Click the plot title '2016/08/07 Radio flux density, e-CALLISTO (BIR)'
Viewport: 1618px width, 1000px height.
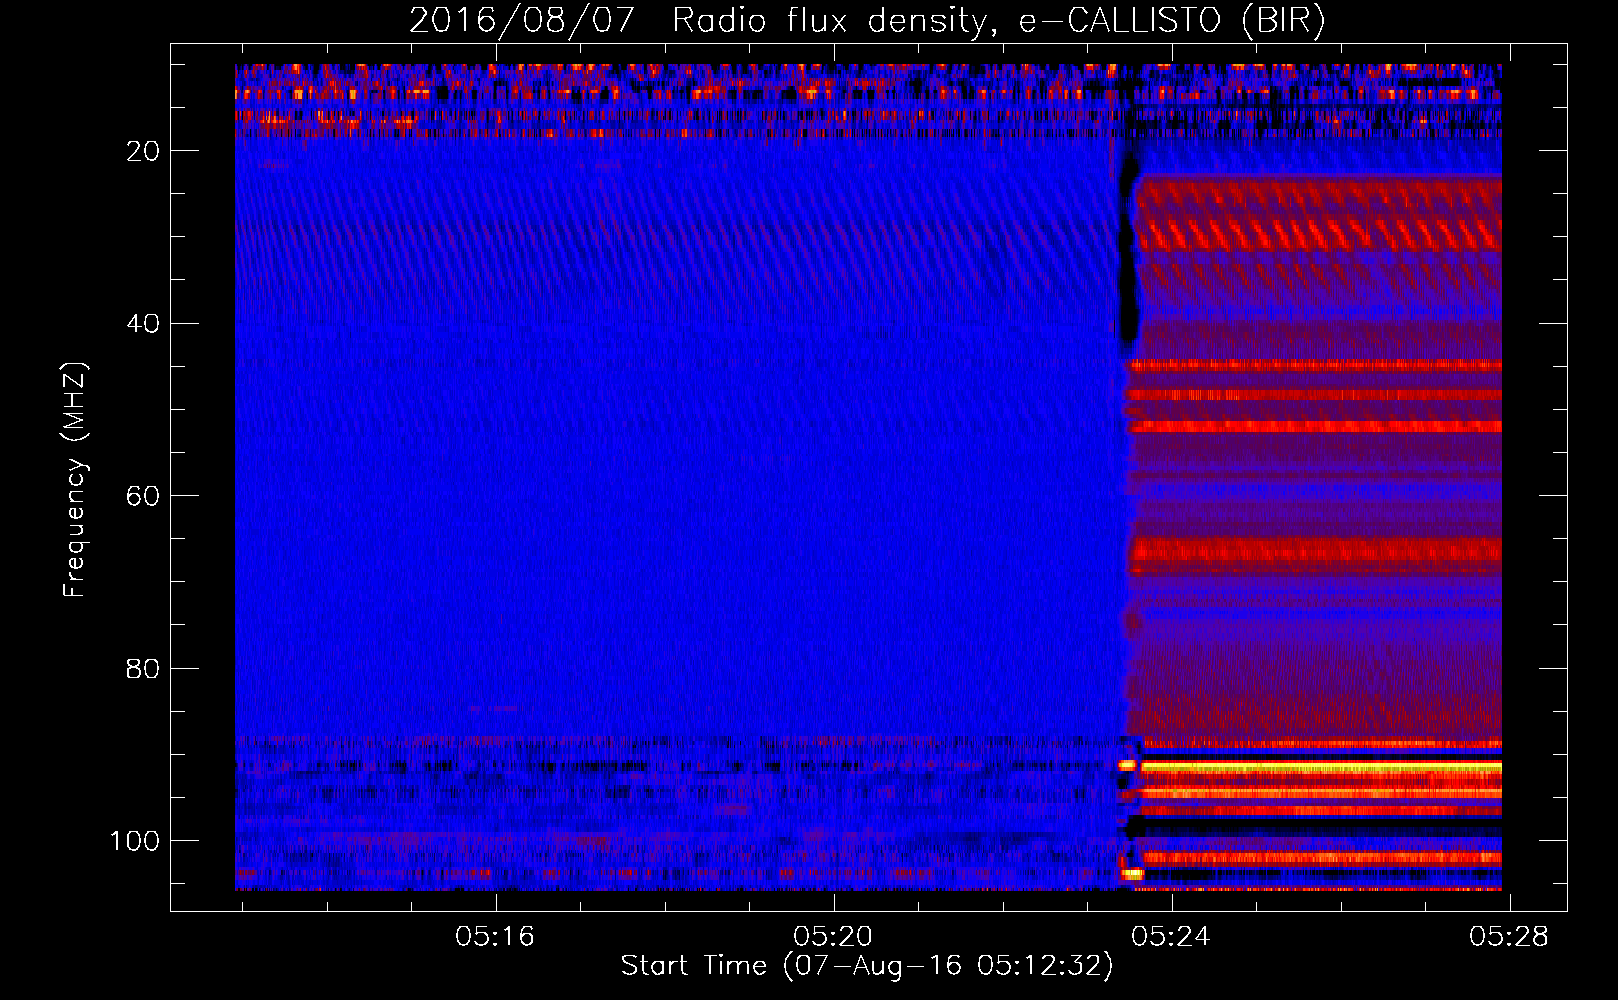click(x=867, y=20)
